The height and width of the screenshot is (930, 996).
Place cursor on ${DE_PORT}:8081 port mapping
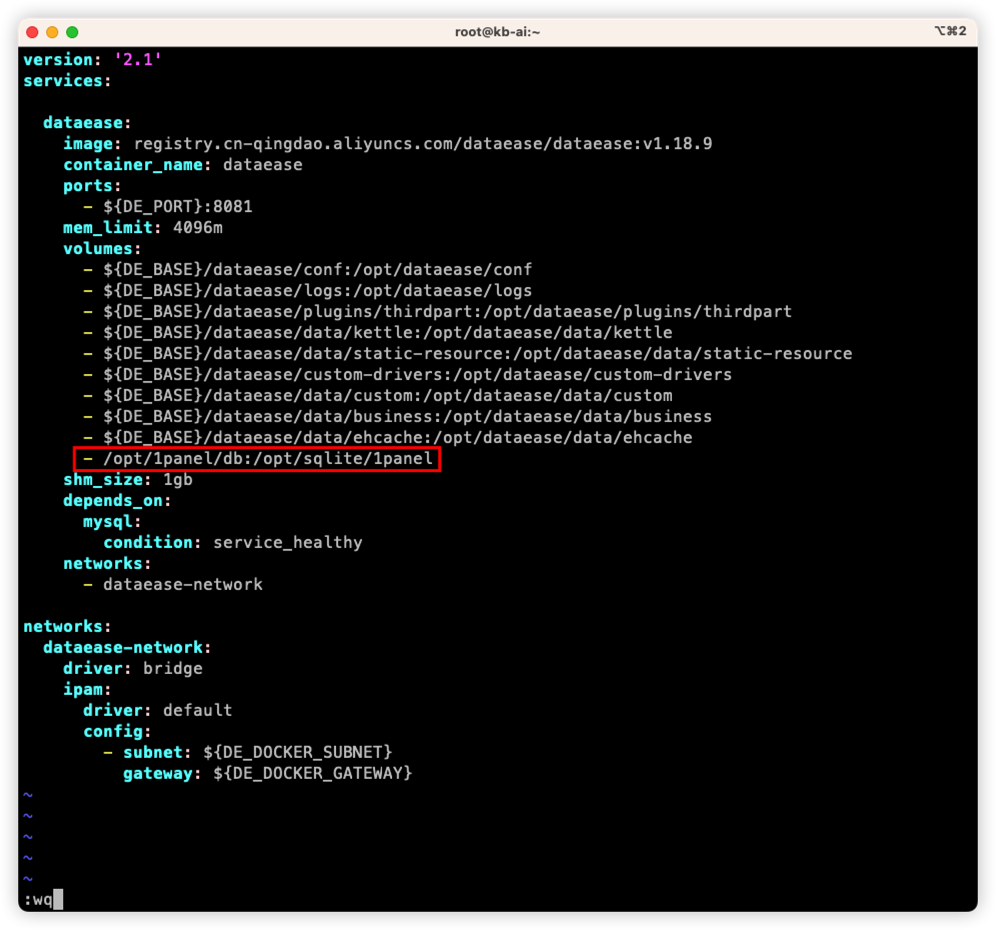click(177, 207)
